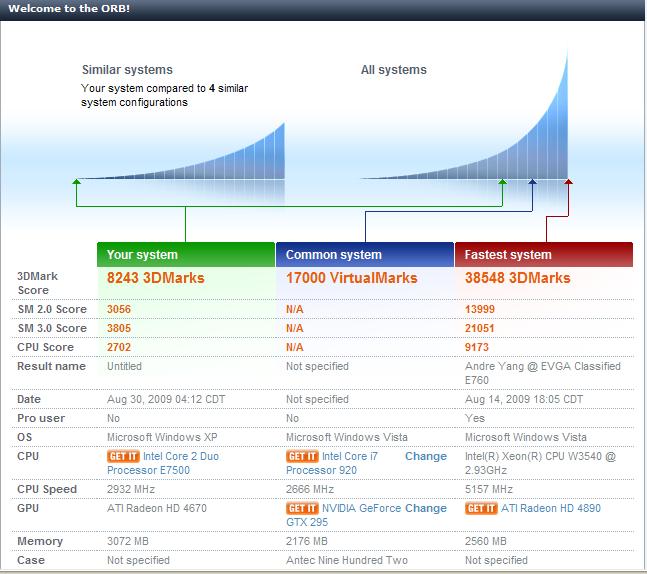Click the Welcome to the ORB! title
This screenshot has width=647, height=574.
coord(69,8)
